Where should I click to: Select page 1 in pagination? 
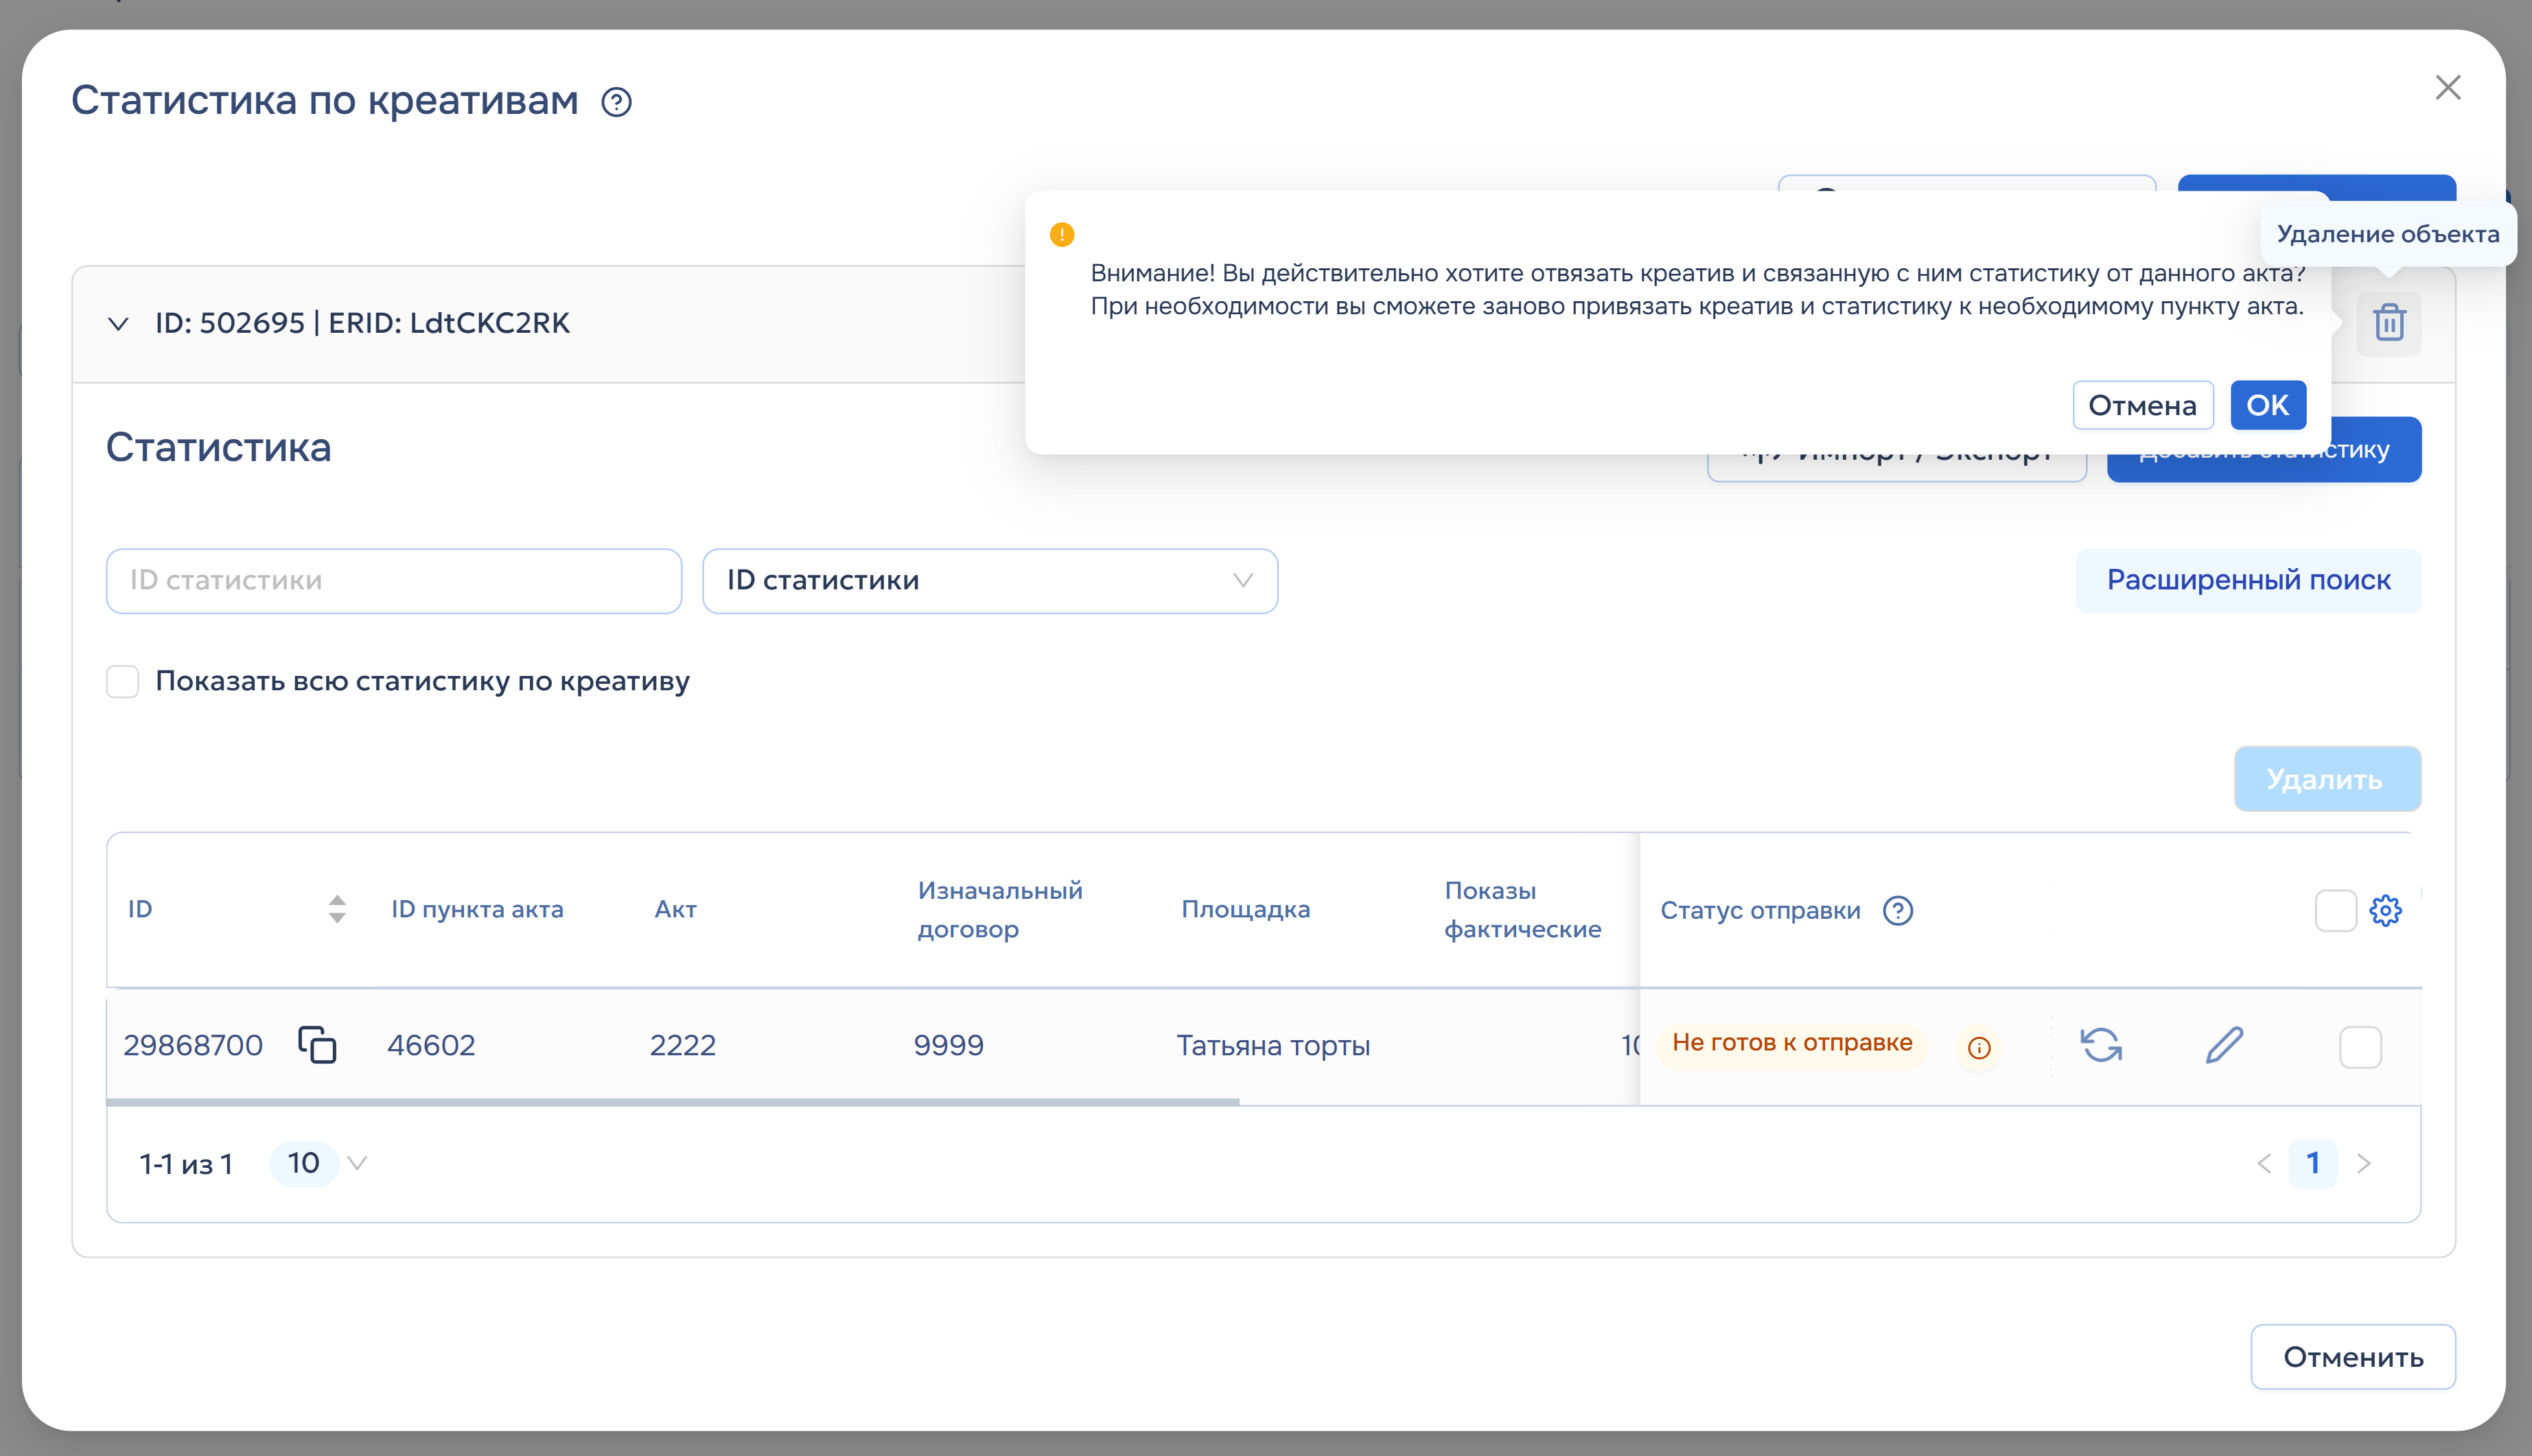click(x=2312, y=1163)
